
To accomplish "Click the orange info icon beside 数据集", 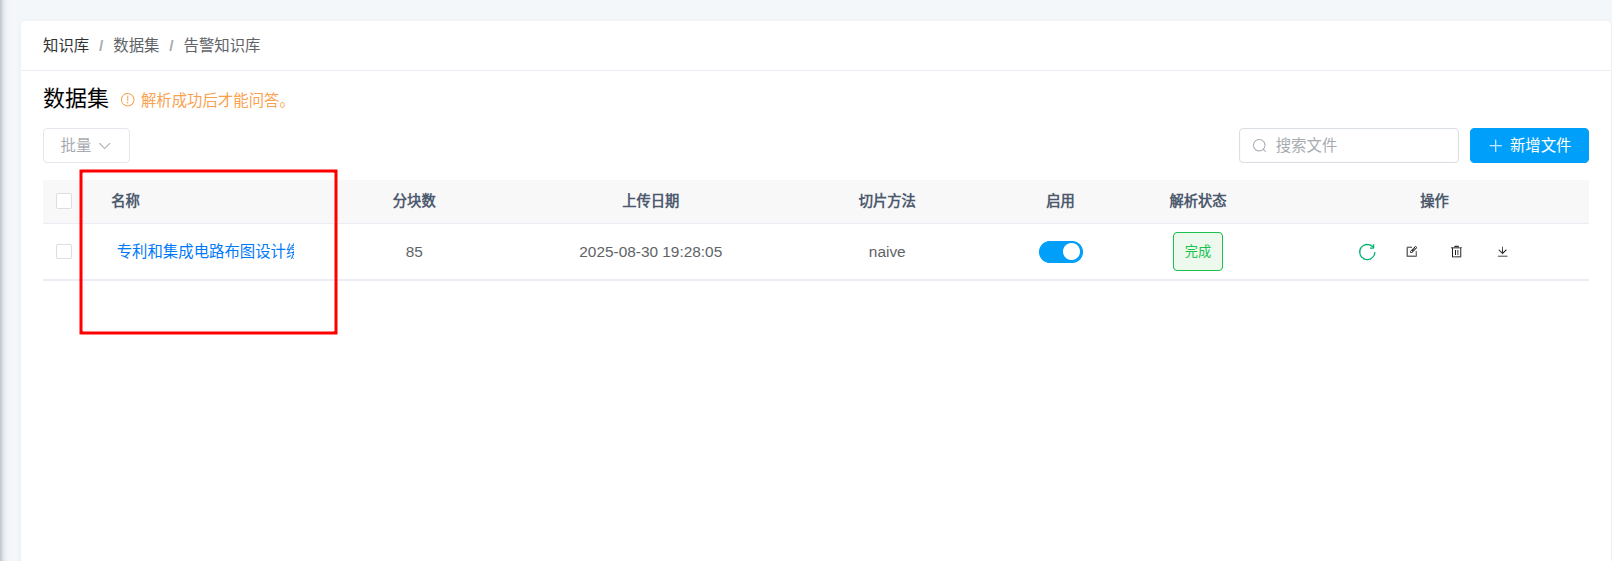I will coord(127,100).
